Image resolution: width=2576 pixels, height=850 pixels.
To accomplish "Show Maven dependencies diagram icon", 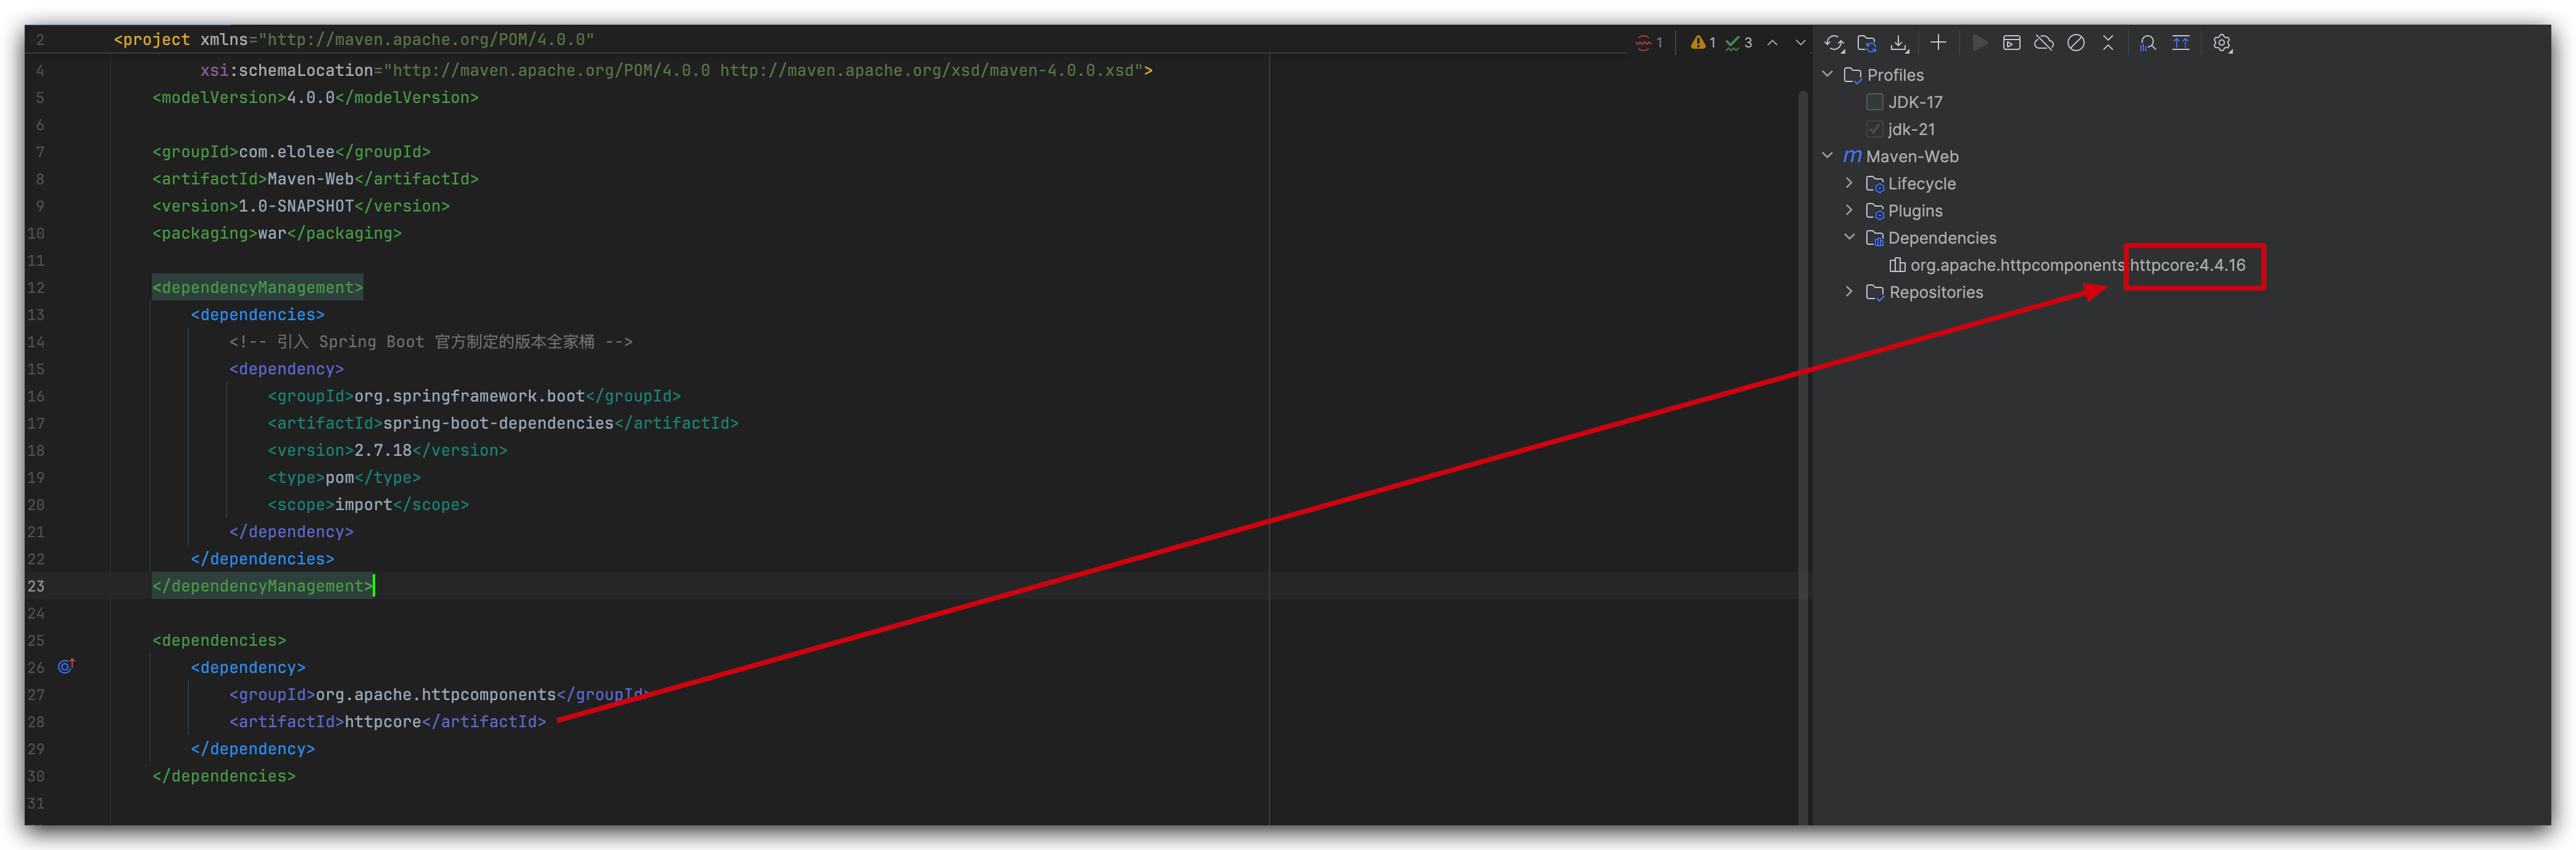I will [2181, 42].
